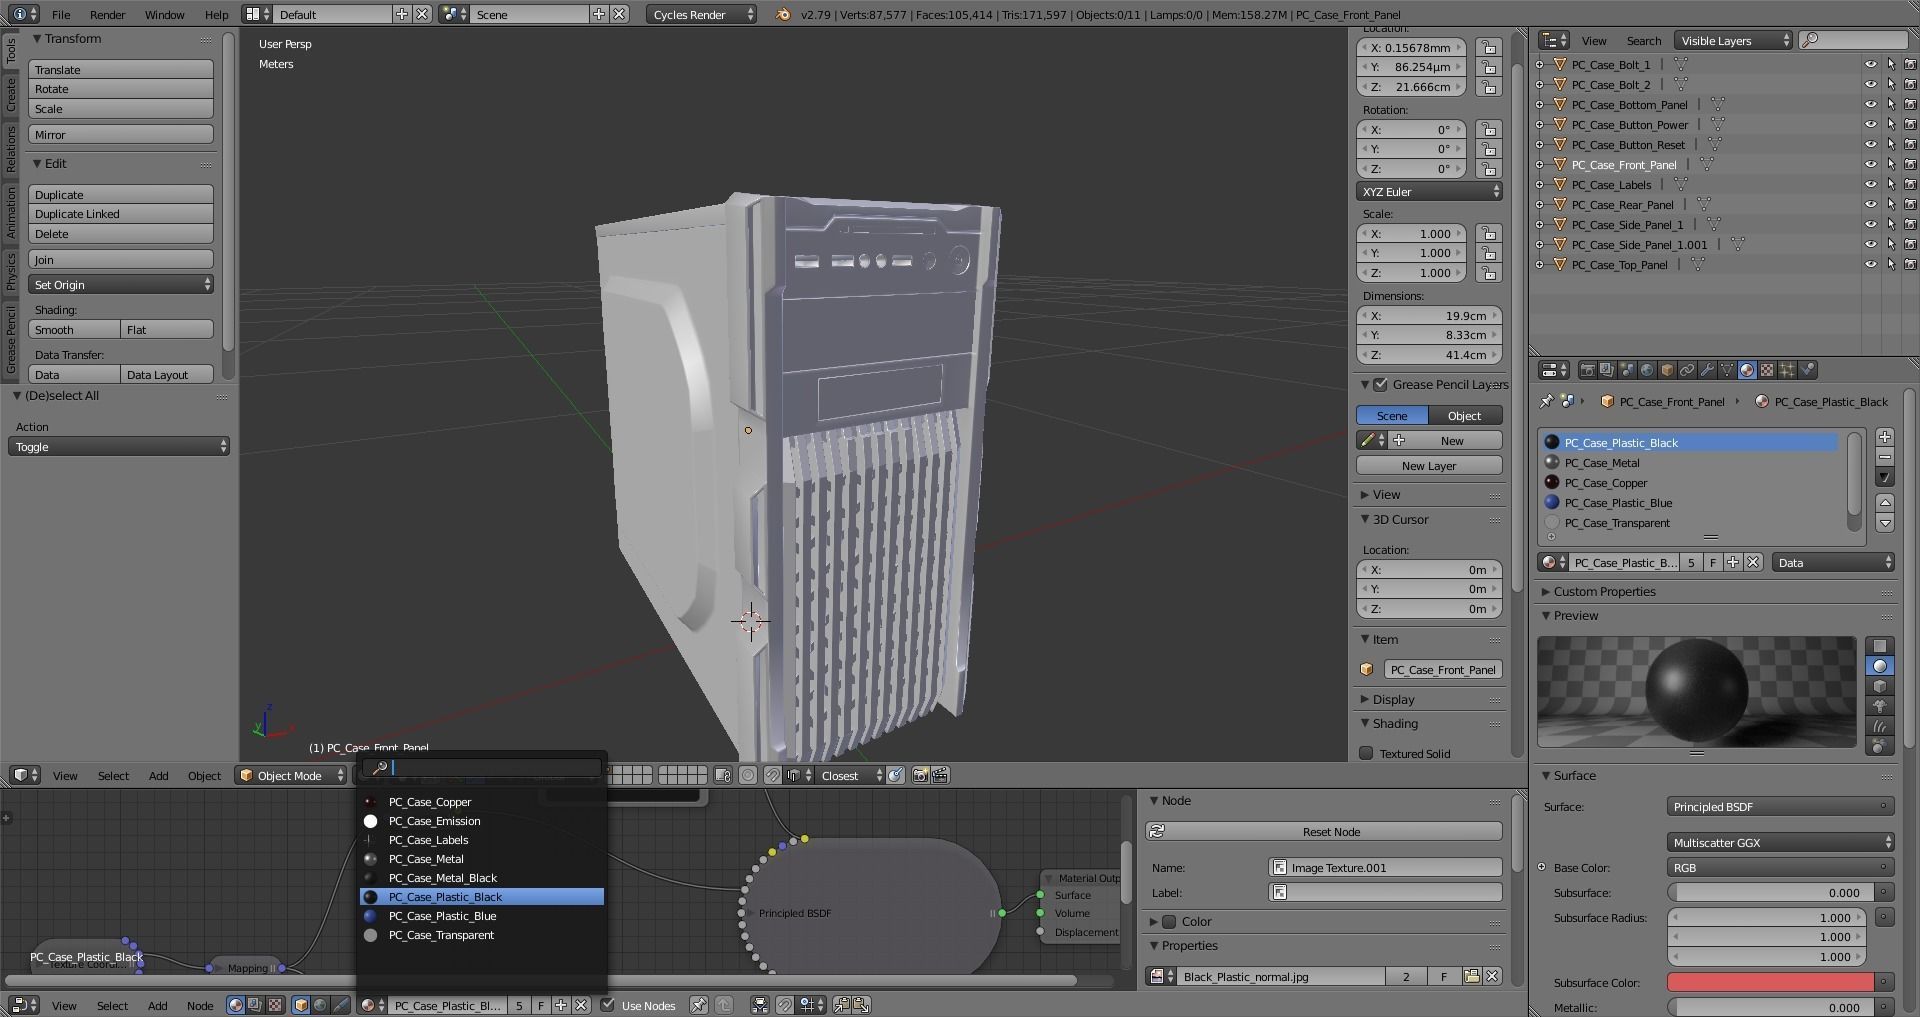Toggle renderability camera for PC_Case_Rear_Panel
The width and height of the screenshot is (1920, 1017).
coord(1910,204)
